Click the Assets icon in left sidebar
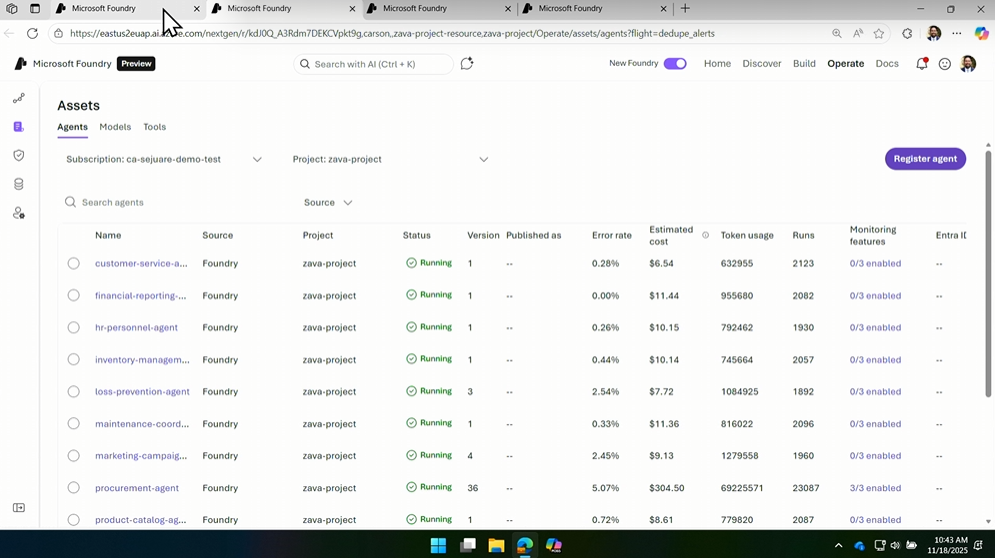This screenshot has width=995, height=558. tap(18, 127)
